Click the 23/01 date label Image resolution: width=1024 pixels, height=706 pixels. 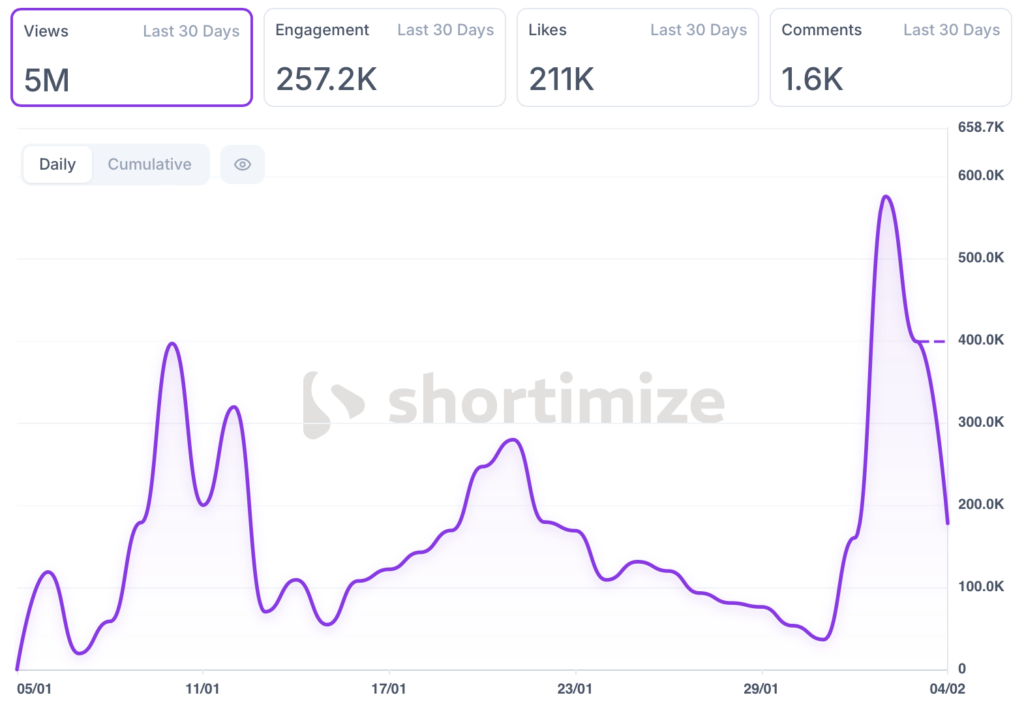tap(574, 689)
